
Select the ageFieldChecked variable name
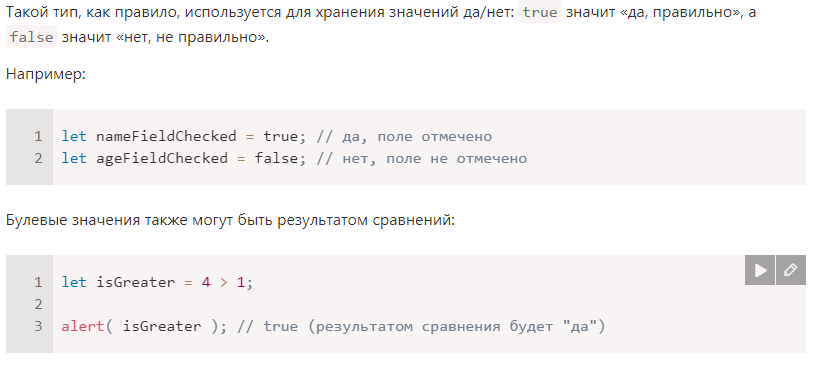pos(162,158)
